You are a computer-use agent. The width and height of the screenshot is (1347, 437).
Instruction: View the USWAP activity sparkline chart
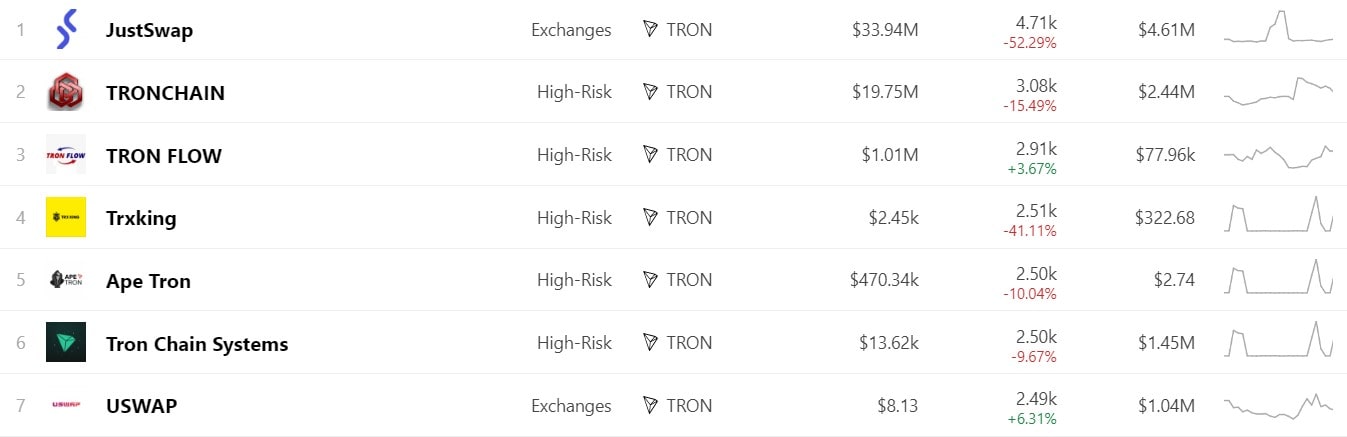[1278, 405]
